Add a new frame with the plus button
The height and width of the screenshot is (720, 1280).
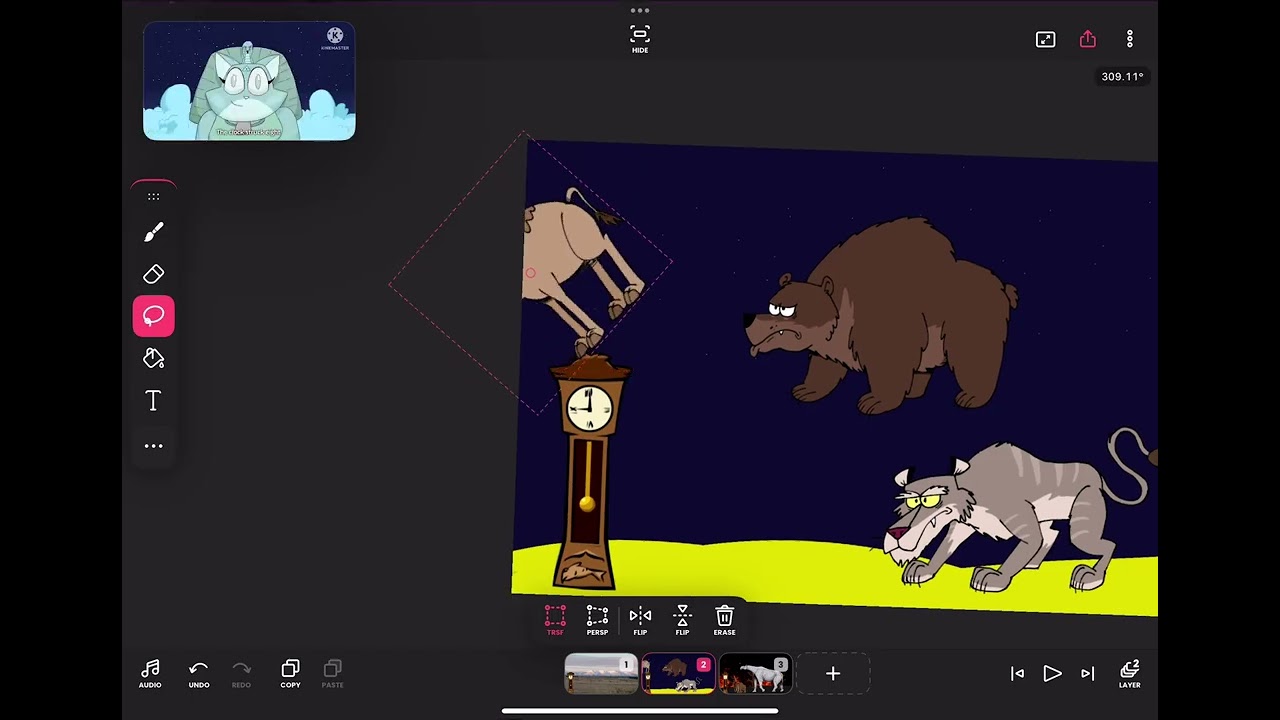coord(833,674)
